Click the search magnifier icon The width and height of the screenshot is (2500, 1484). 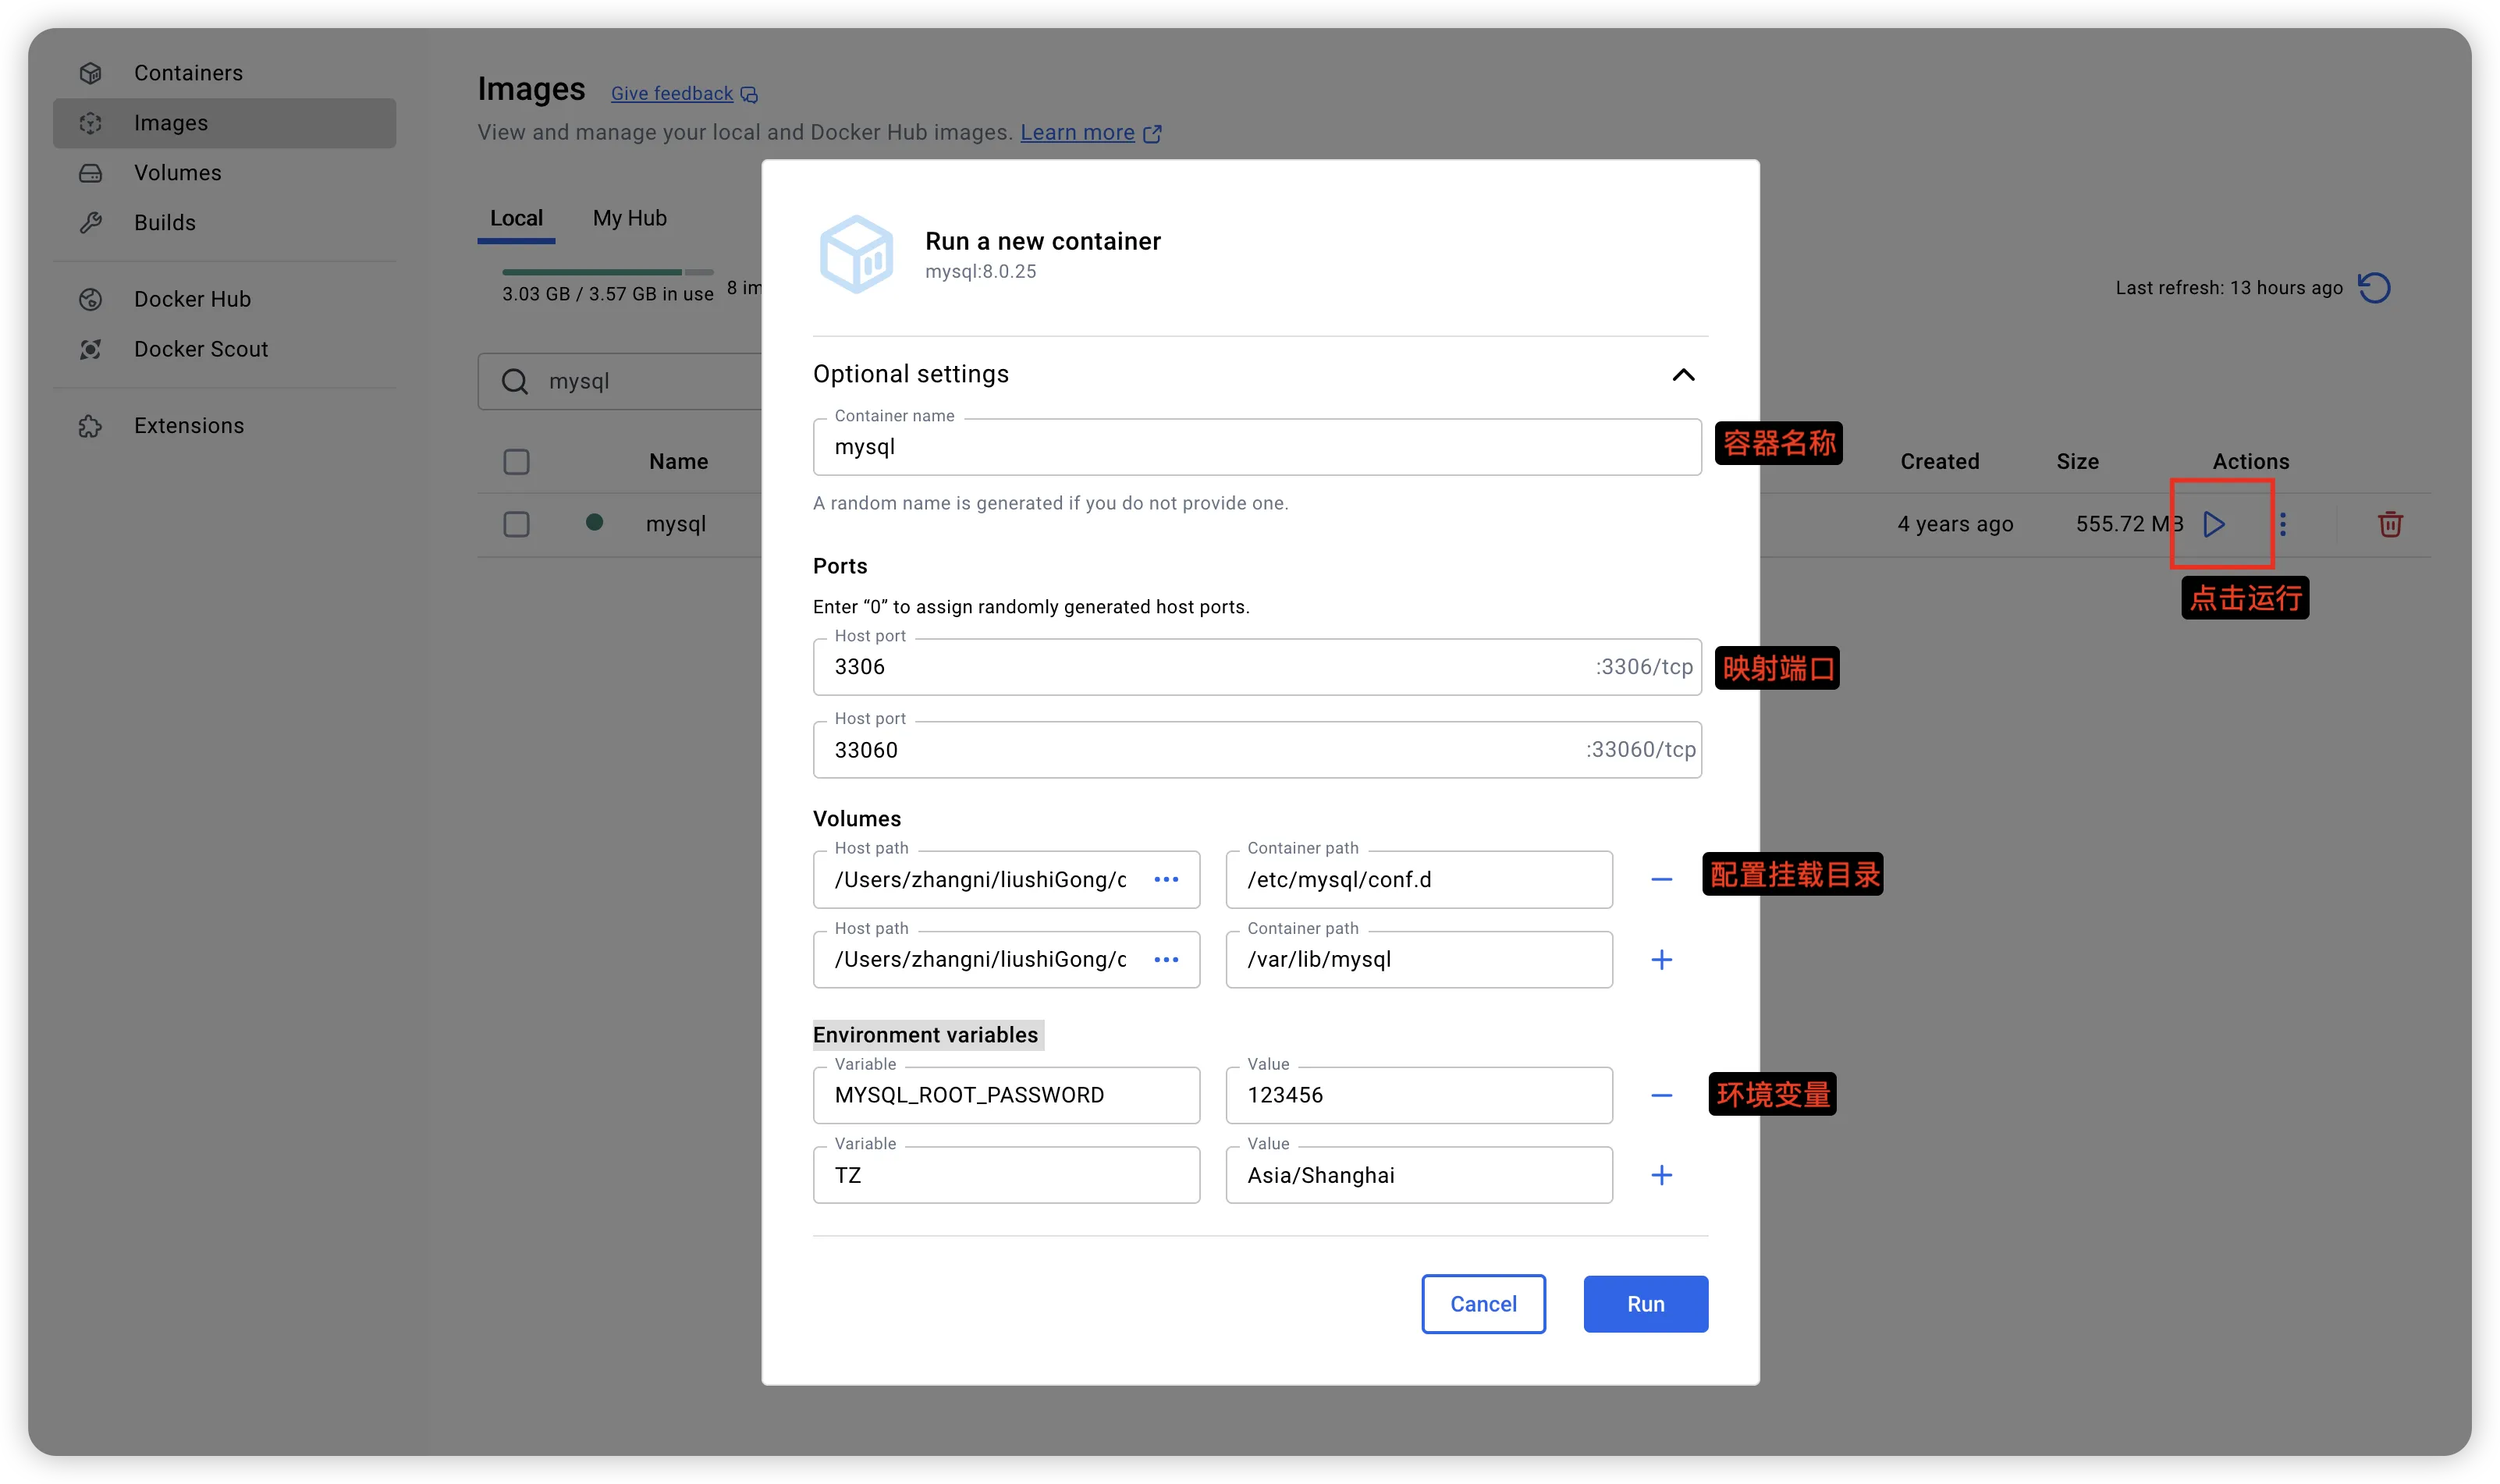[514, 381]
